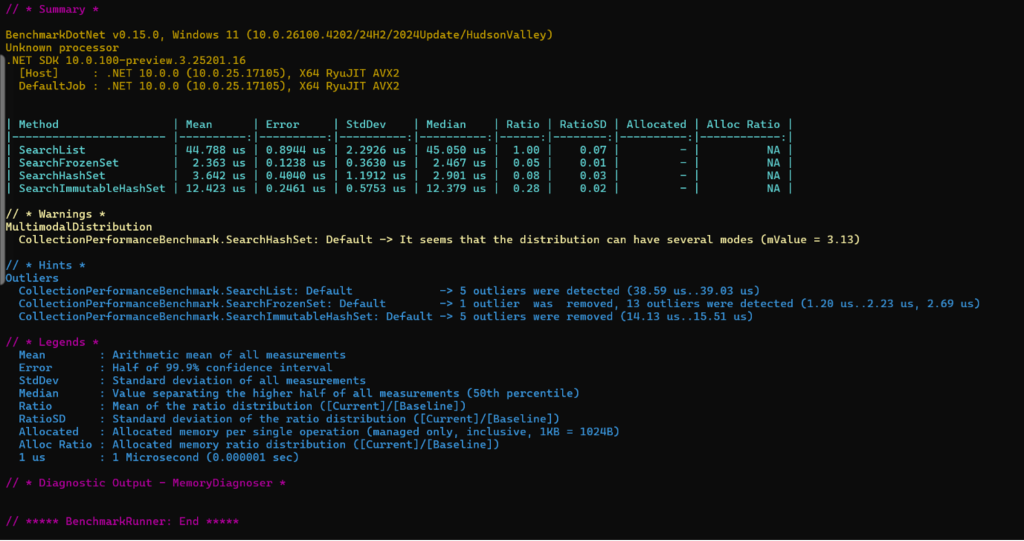Click the RatioSD value '0.03'
Viewport: 1024px width, 541px height.
[593, 175]
